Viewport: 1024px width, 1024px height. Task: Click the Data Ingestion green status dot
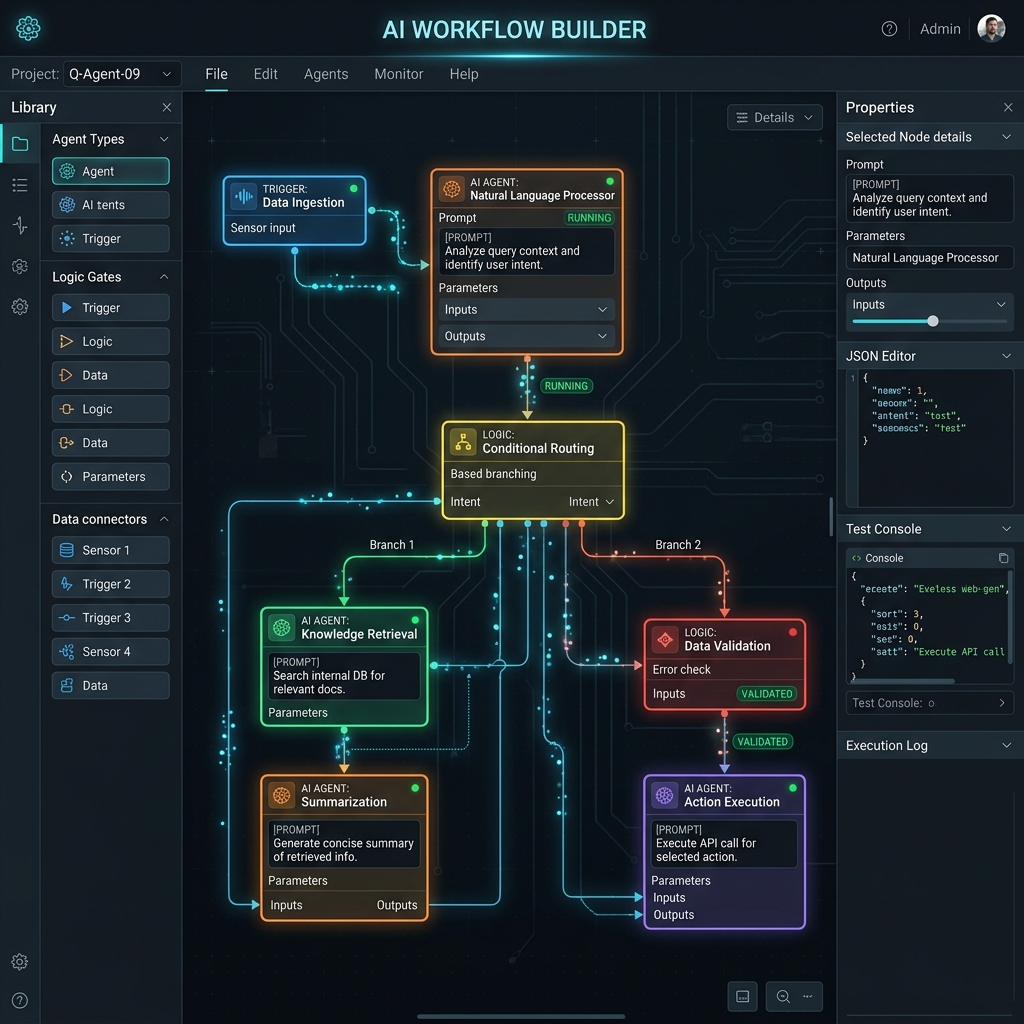[353, 188]
